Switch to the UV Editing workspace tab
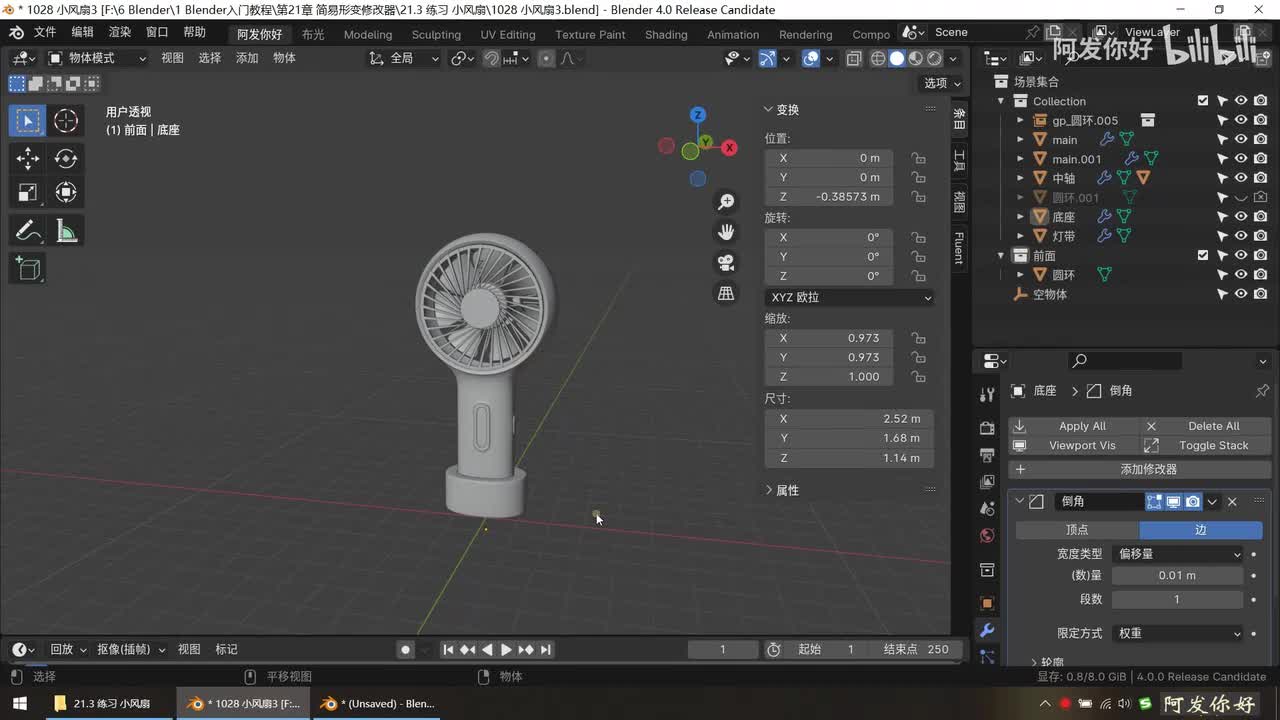 tap(508, 34)
